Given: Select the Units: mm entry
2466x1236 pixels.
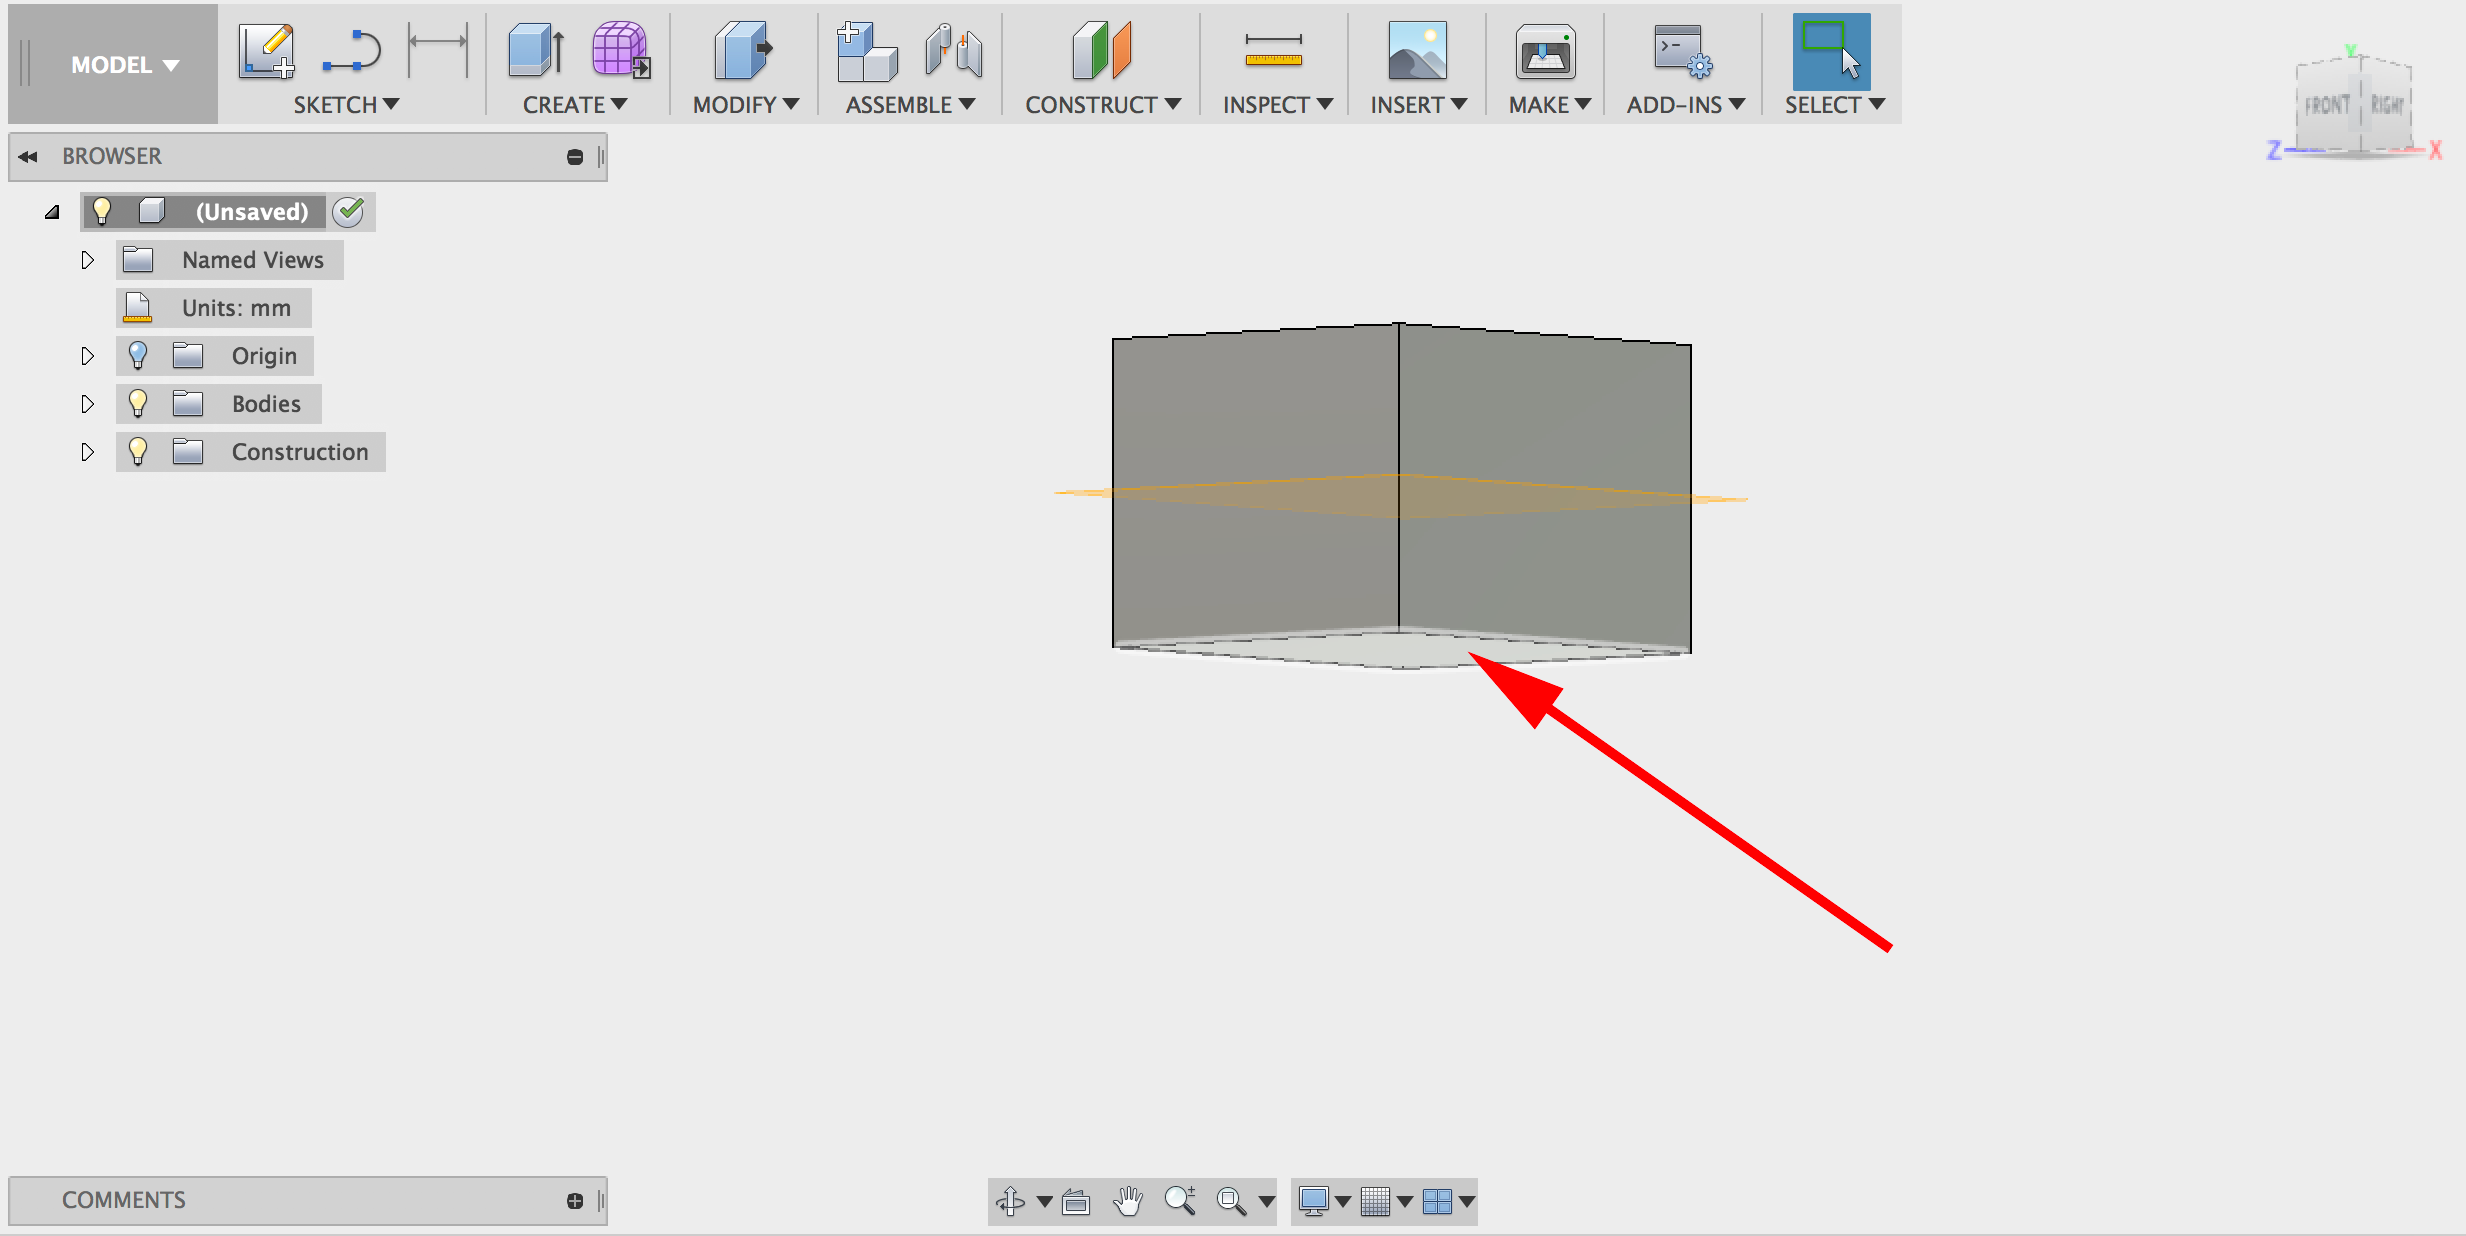Looking at the screenshot, I should 214,308.
